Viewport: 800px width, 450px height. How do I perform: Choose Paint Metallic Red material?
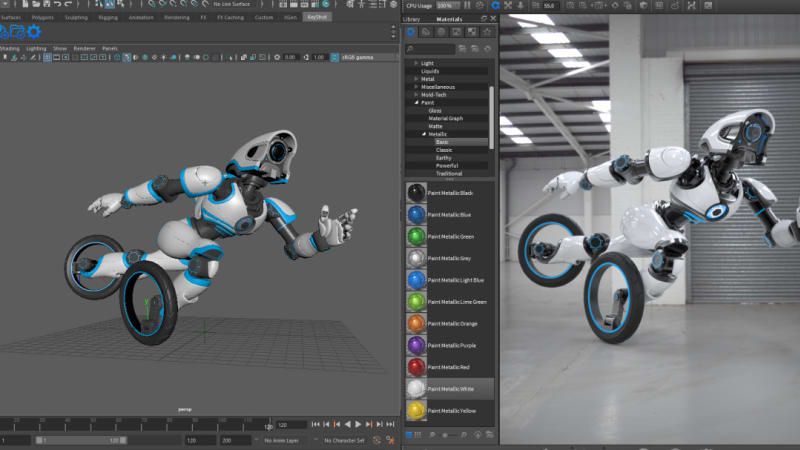[x=449, y=367]
